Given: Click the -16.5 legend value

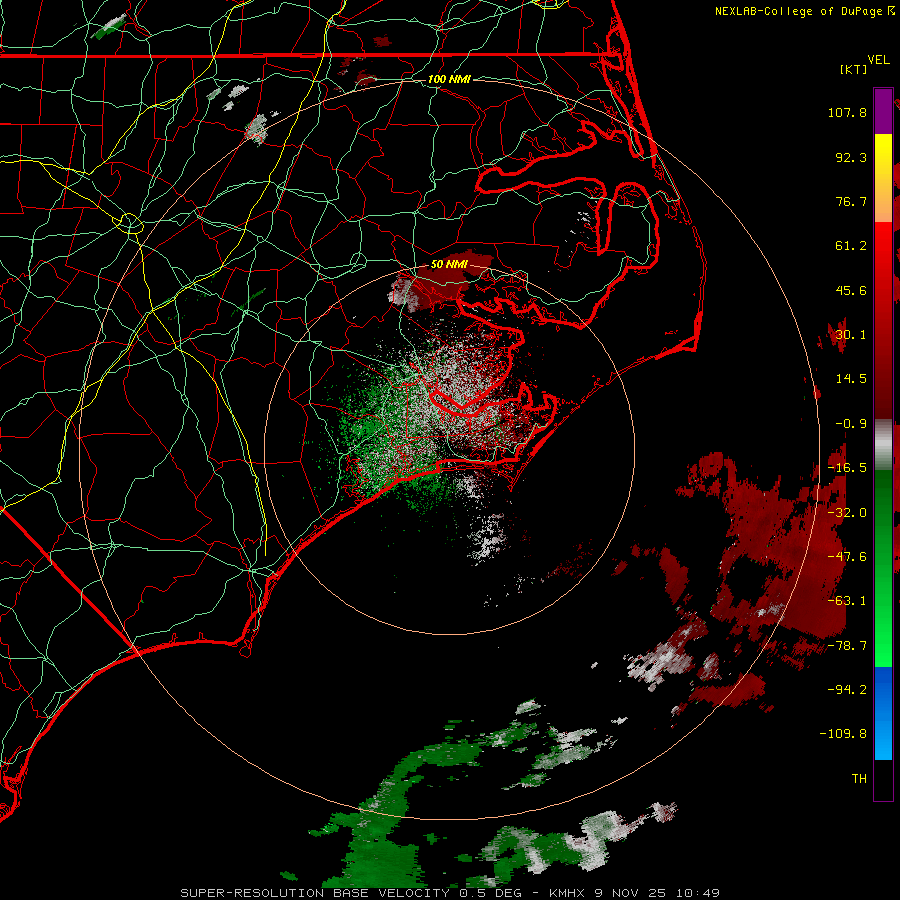Looking at the screenshot, I should click(x=847, y=468).
